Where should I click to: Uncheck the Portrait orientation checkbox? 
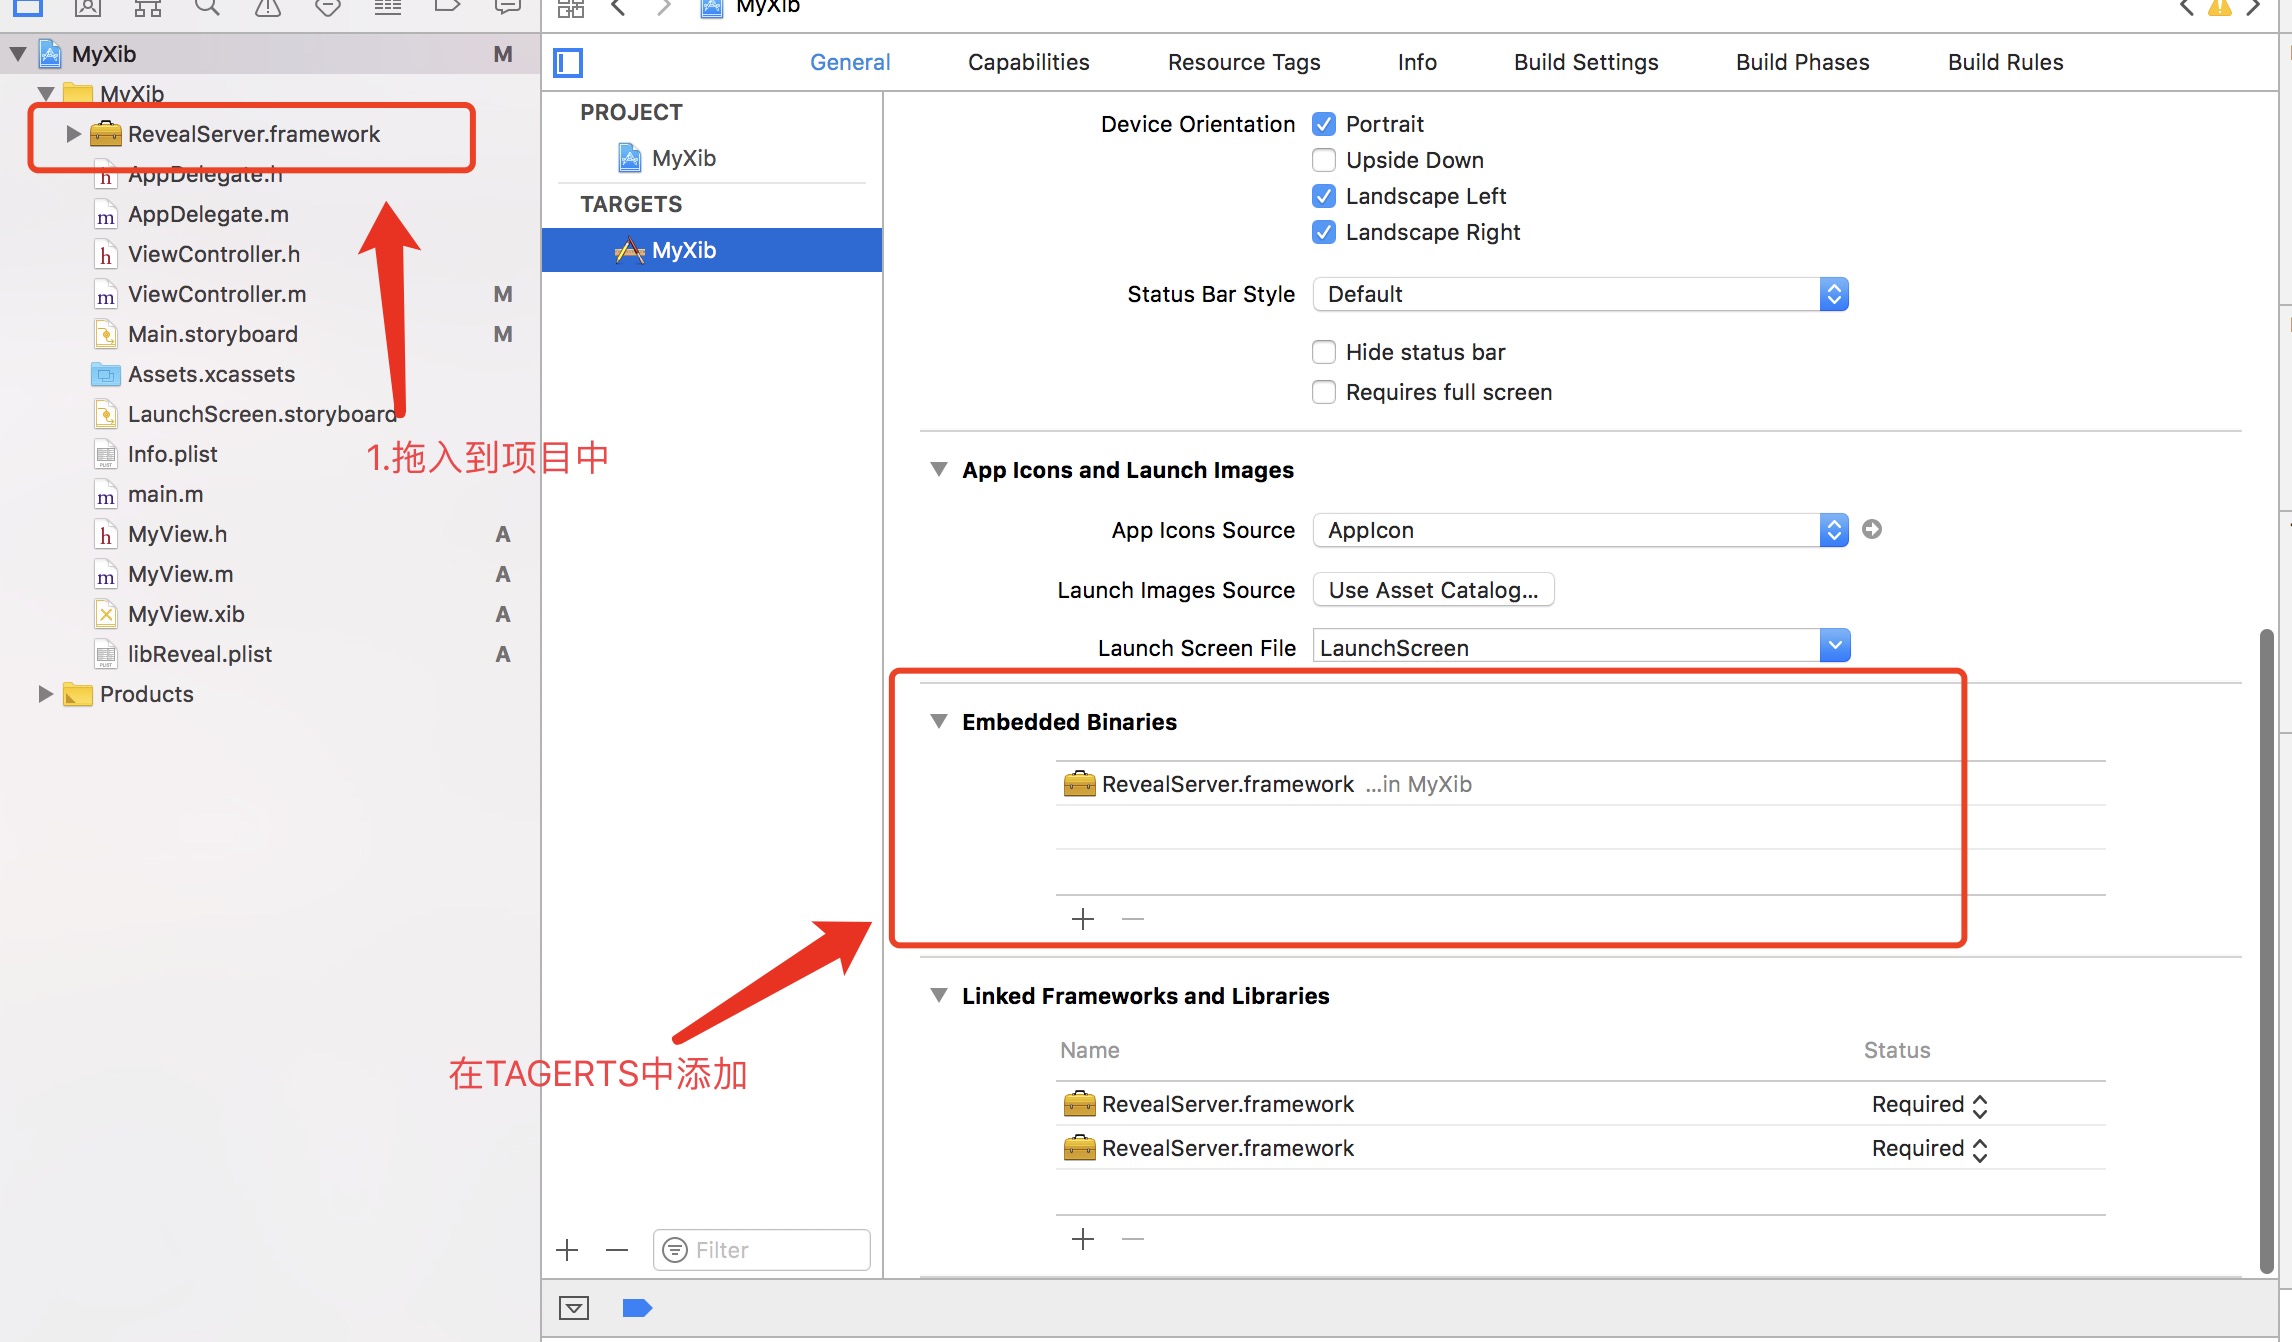tap(1324, 124)
